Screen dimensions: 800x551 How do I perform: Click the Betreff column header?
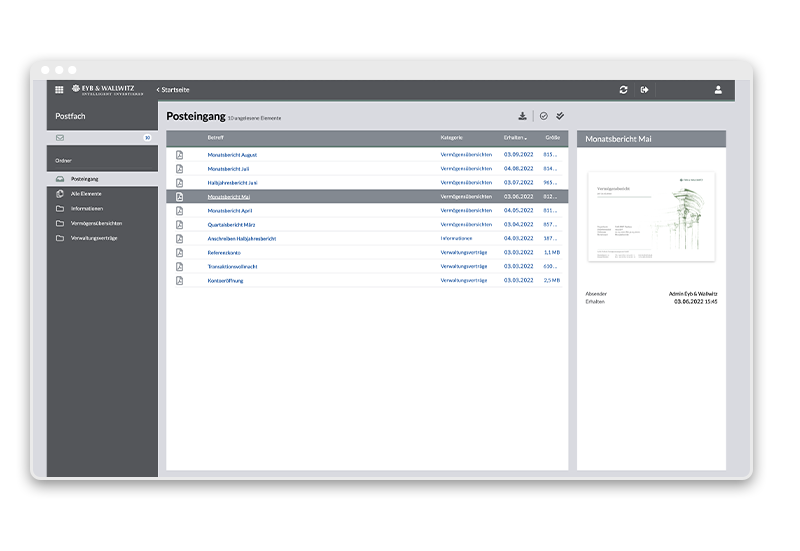[x=216, y=137]
